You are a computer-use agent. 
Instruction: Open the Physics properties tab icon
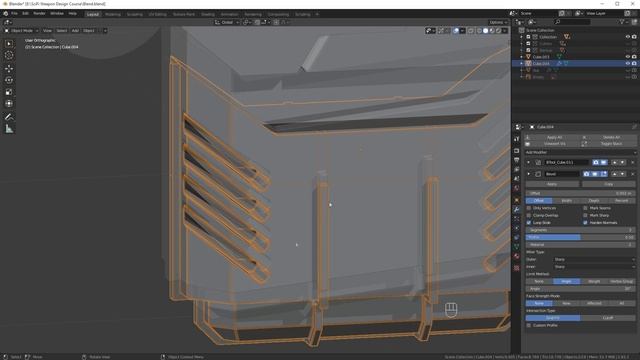(x=517, y=228)
